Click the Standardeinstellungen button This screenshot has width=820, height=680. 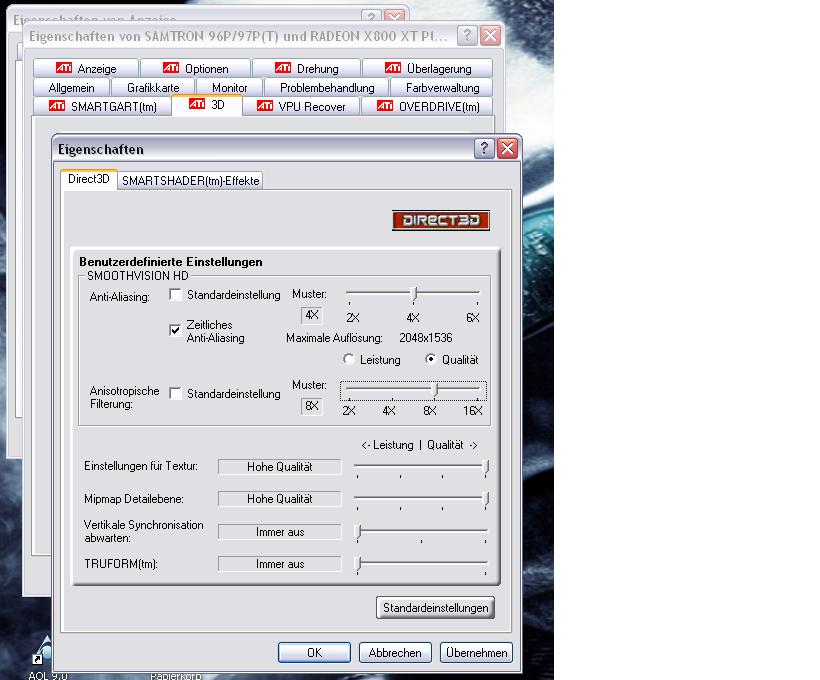point(435,608)
